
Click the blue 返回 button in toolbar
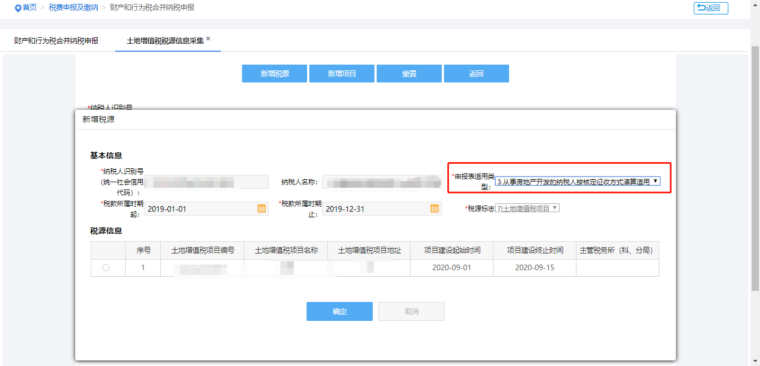[476, 74]
